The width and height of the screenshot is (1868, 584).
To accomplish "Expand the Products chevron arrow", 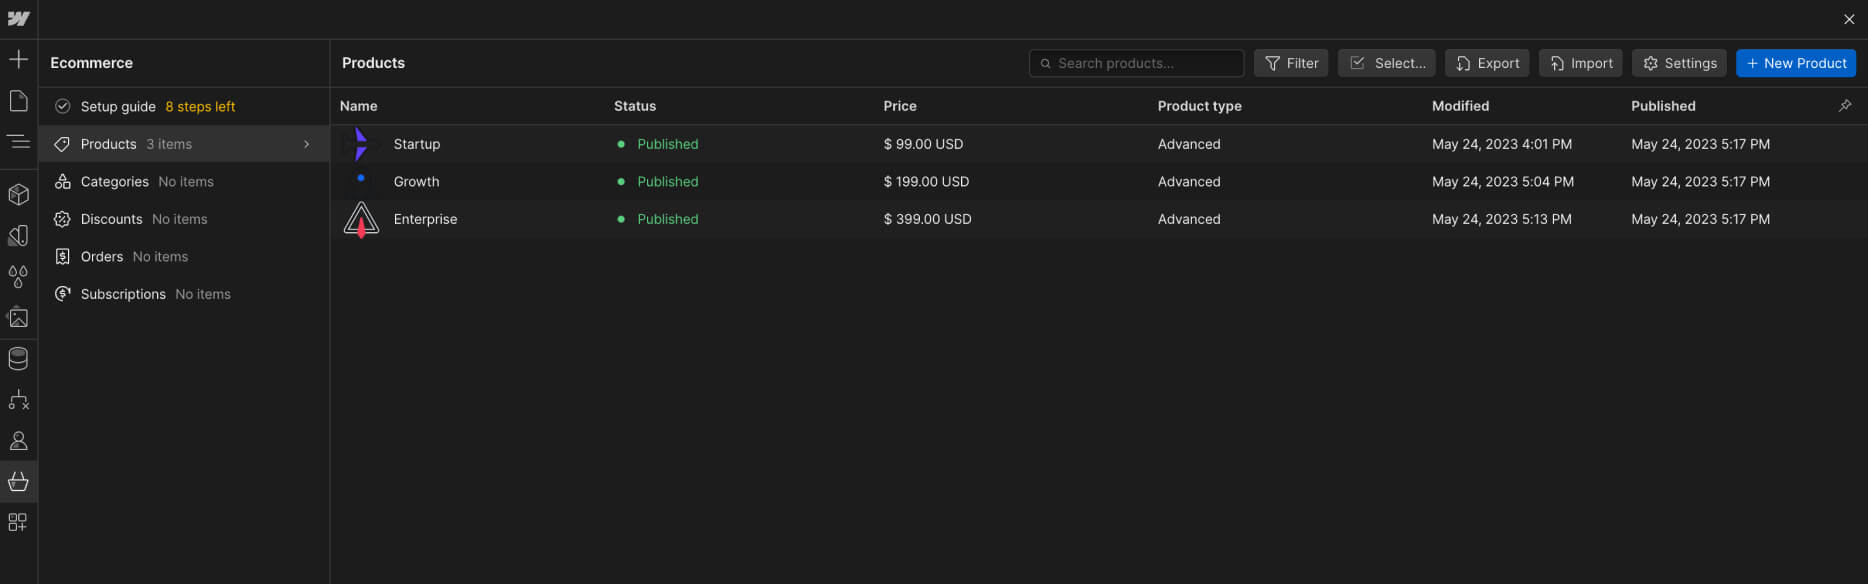I will click(307, 144).
